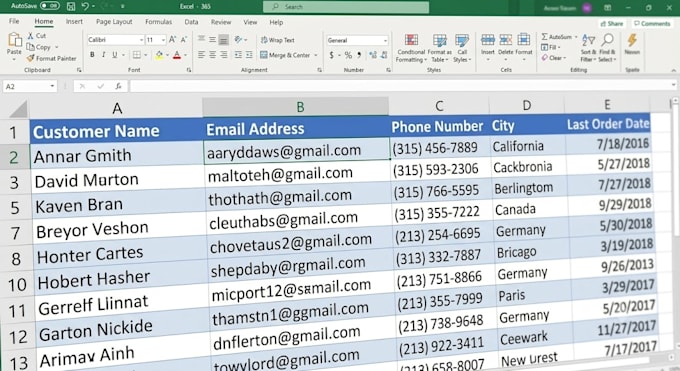Select the Format Painter tool
The image size is (680, 371).
point(51,58)
